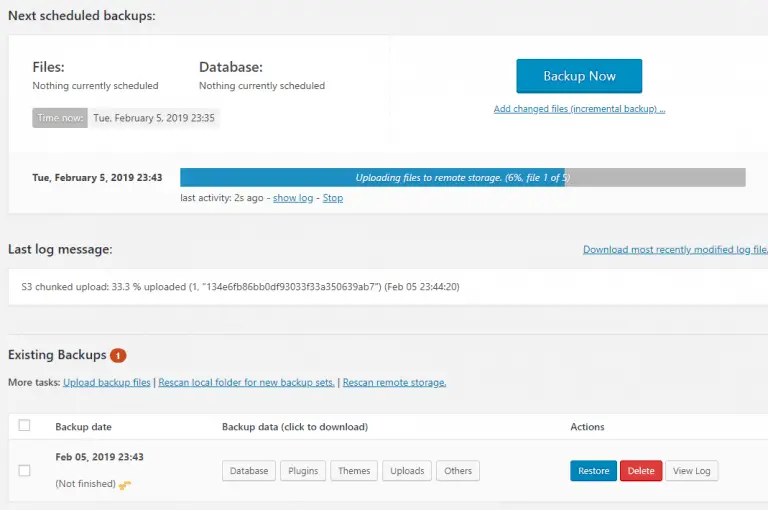Click the orange remote storage icon beside Not finished
The image size is (768, 510).
pos(125,485)
